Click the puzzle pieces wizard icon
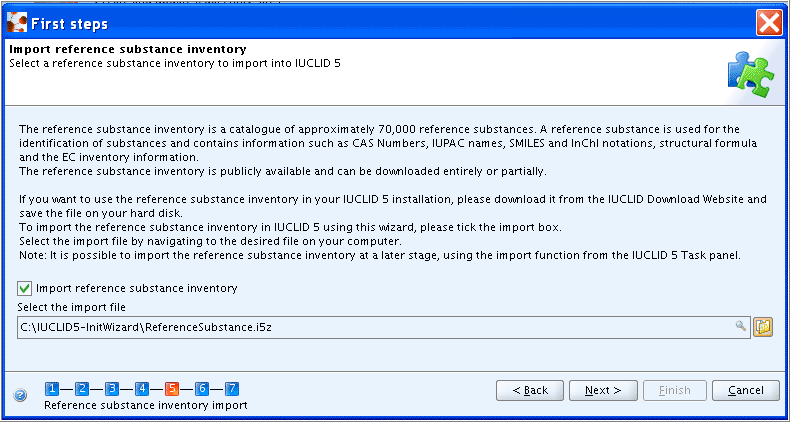 (751, 73)
